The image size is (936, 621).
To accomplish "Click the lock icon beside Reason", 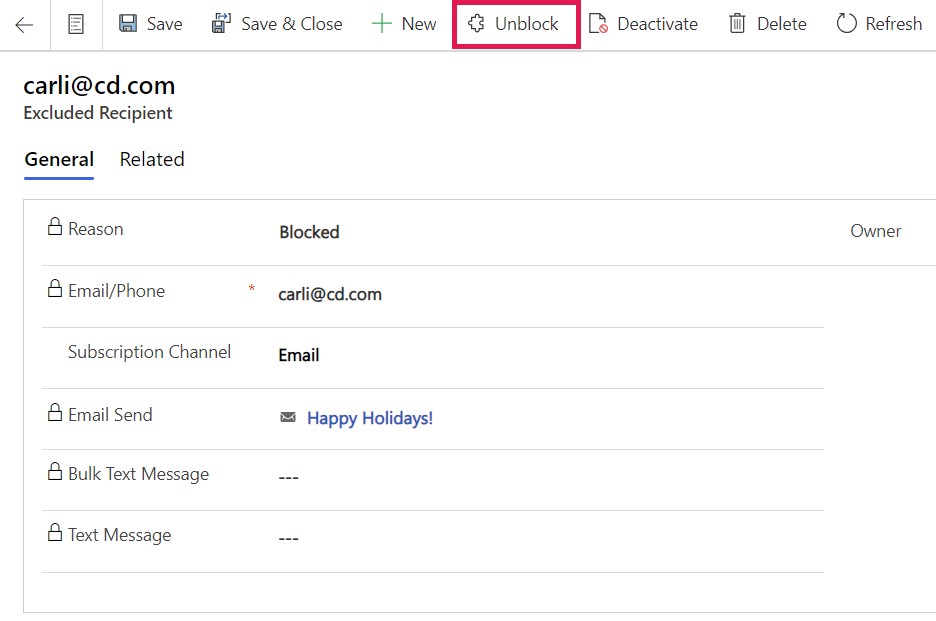I will 55,226.
